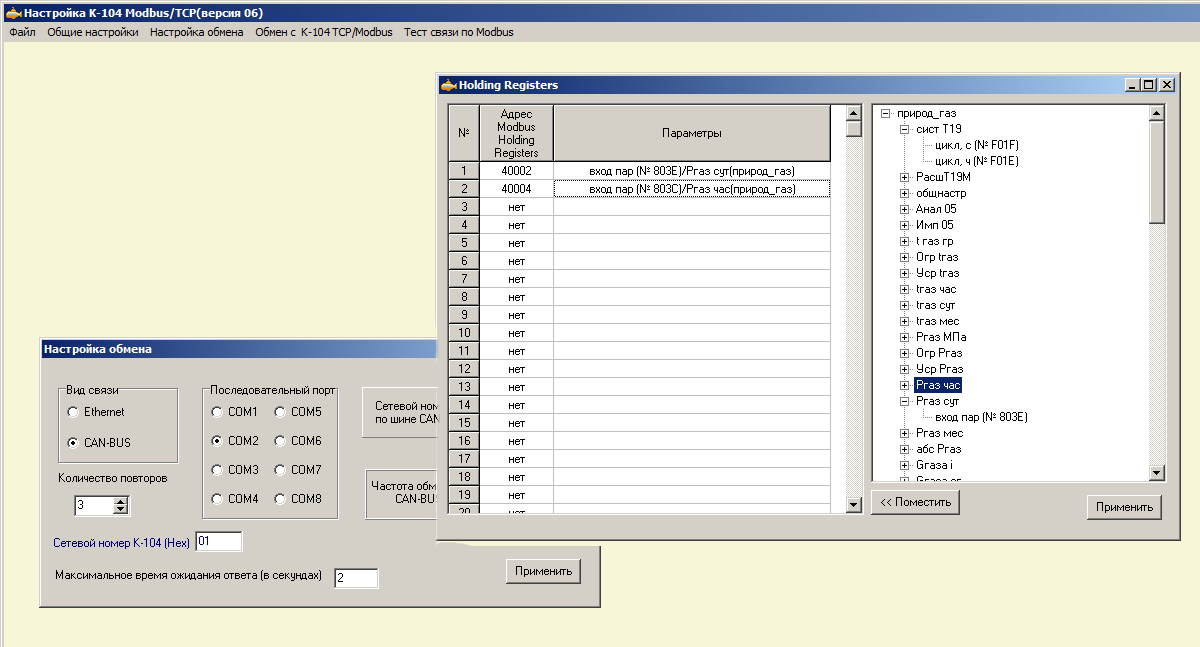Image resolution: width=1200 pixels, height=647 pixels.
Task: Open Тест связи по Modbus menu
Action: [x=458, y=32]
